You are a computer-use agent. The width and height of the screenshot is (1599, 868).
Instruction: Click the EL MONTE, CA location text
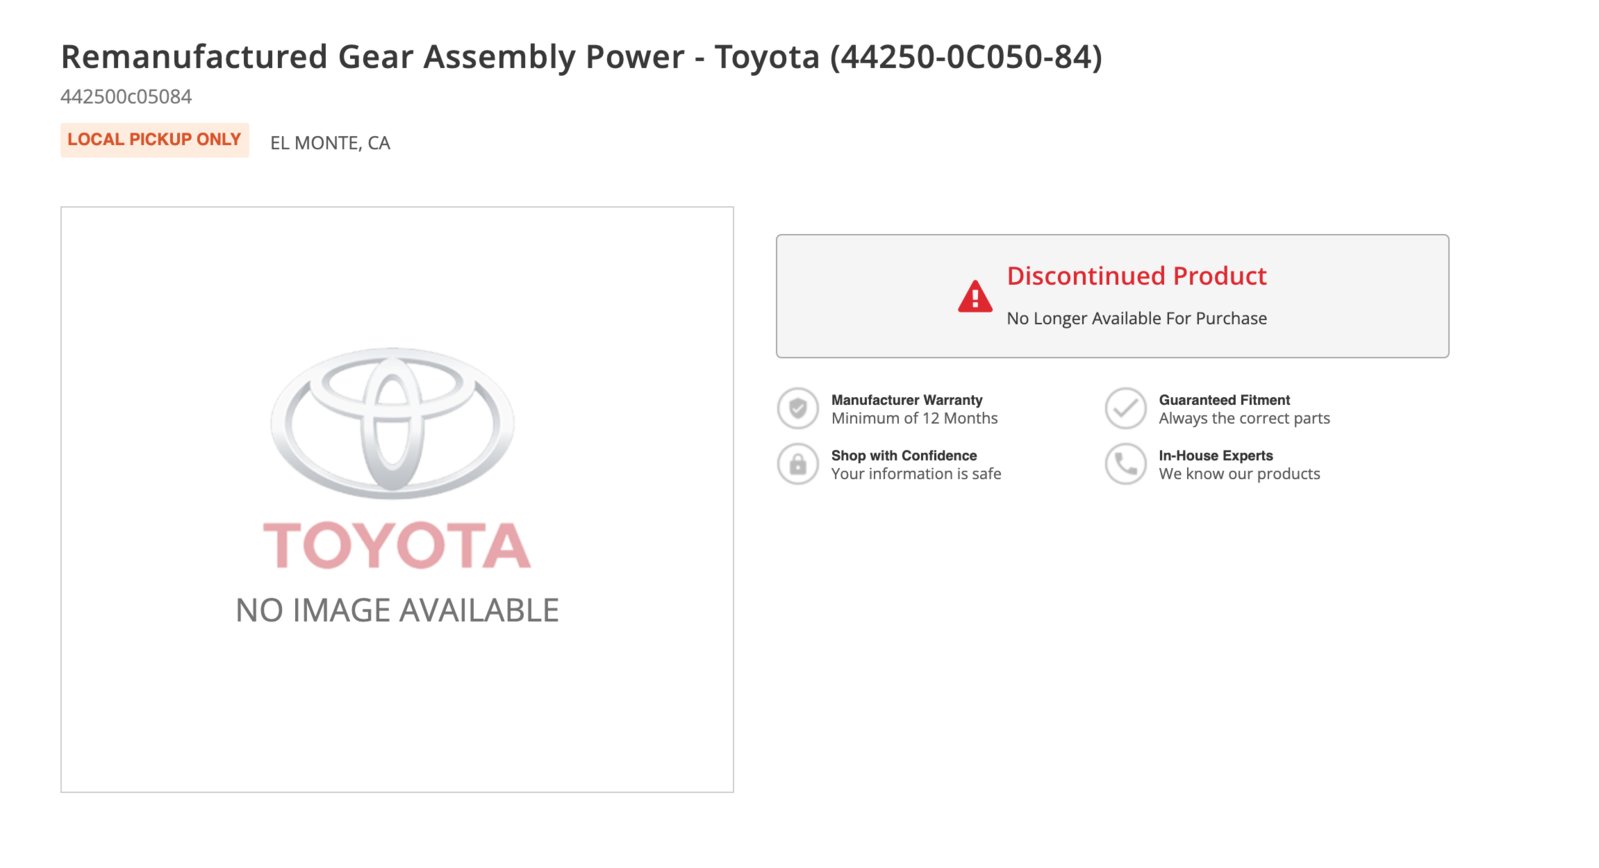pos(330,143)
